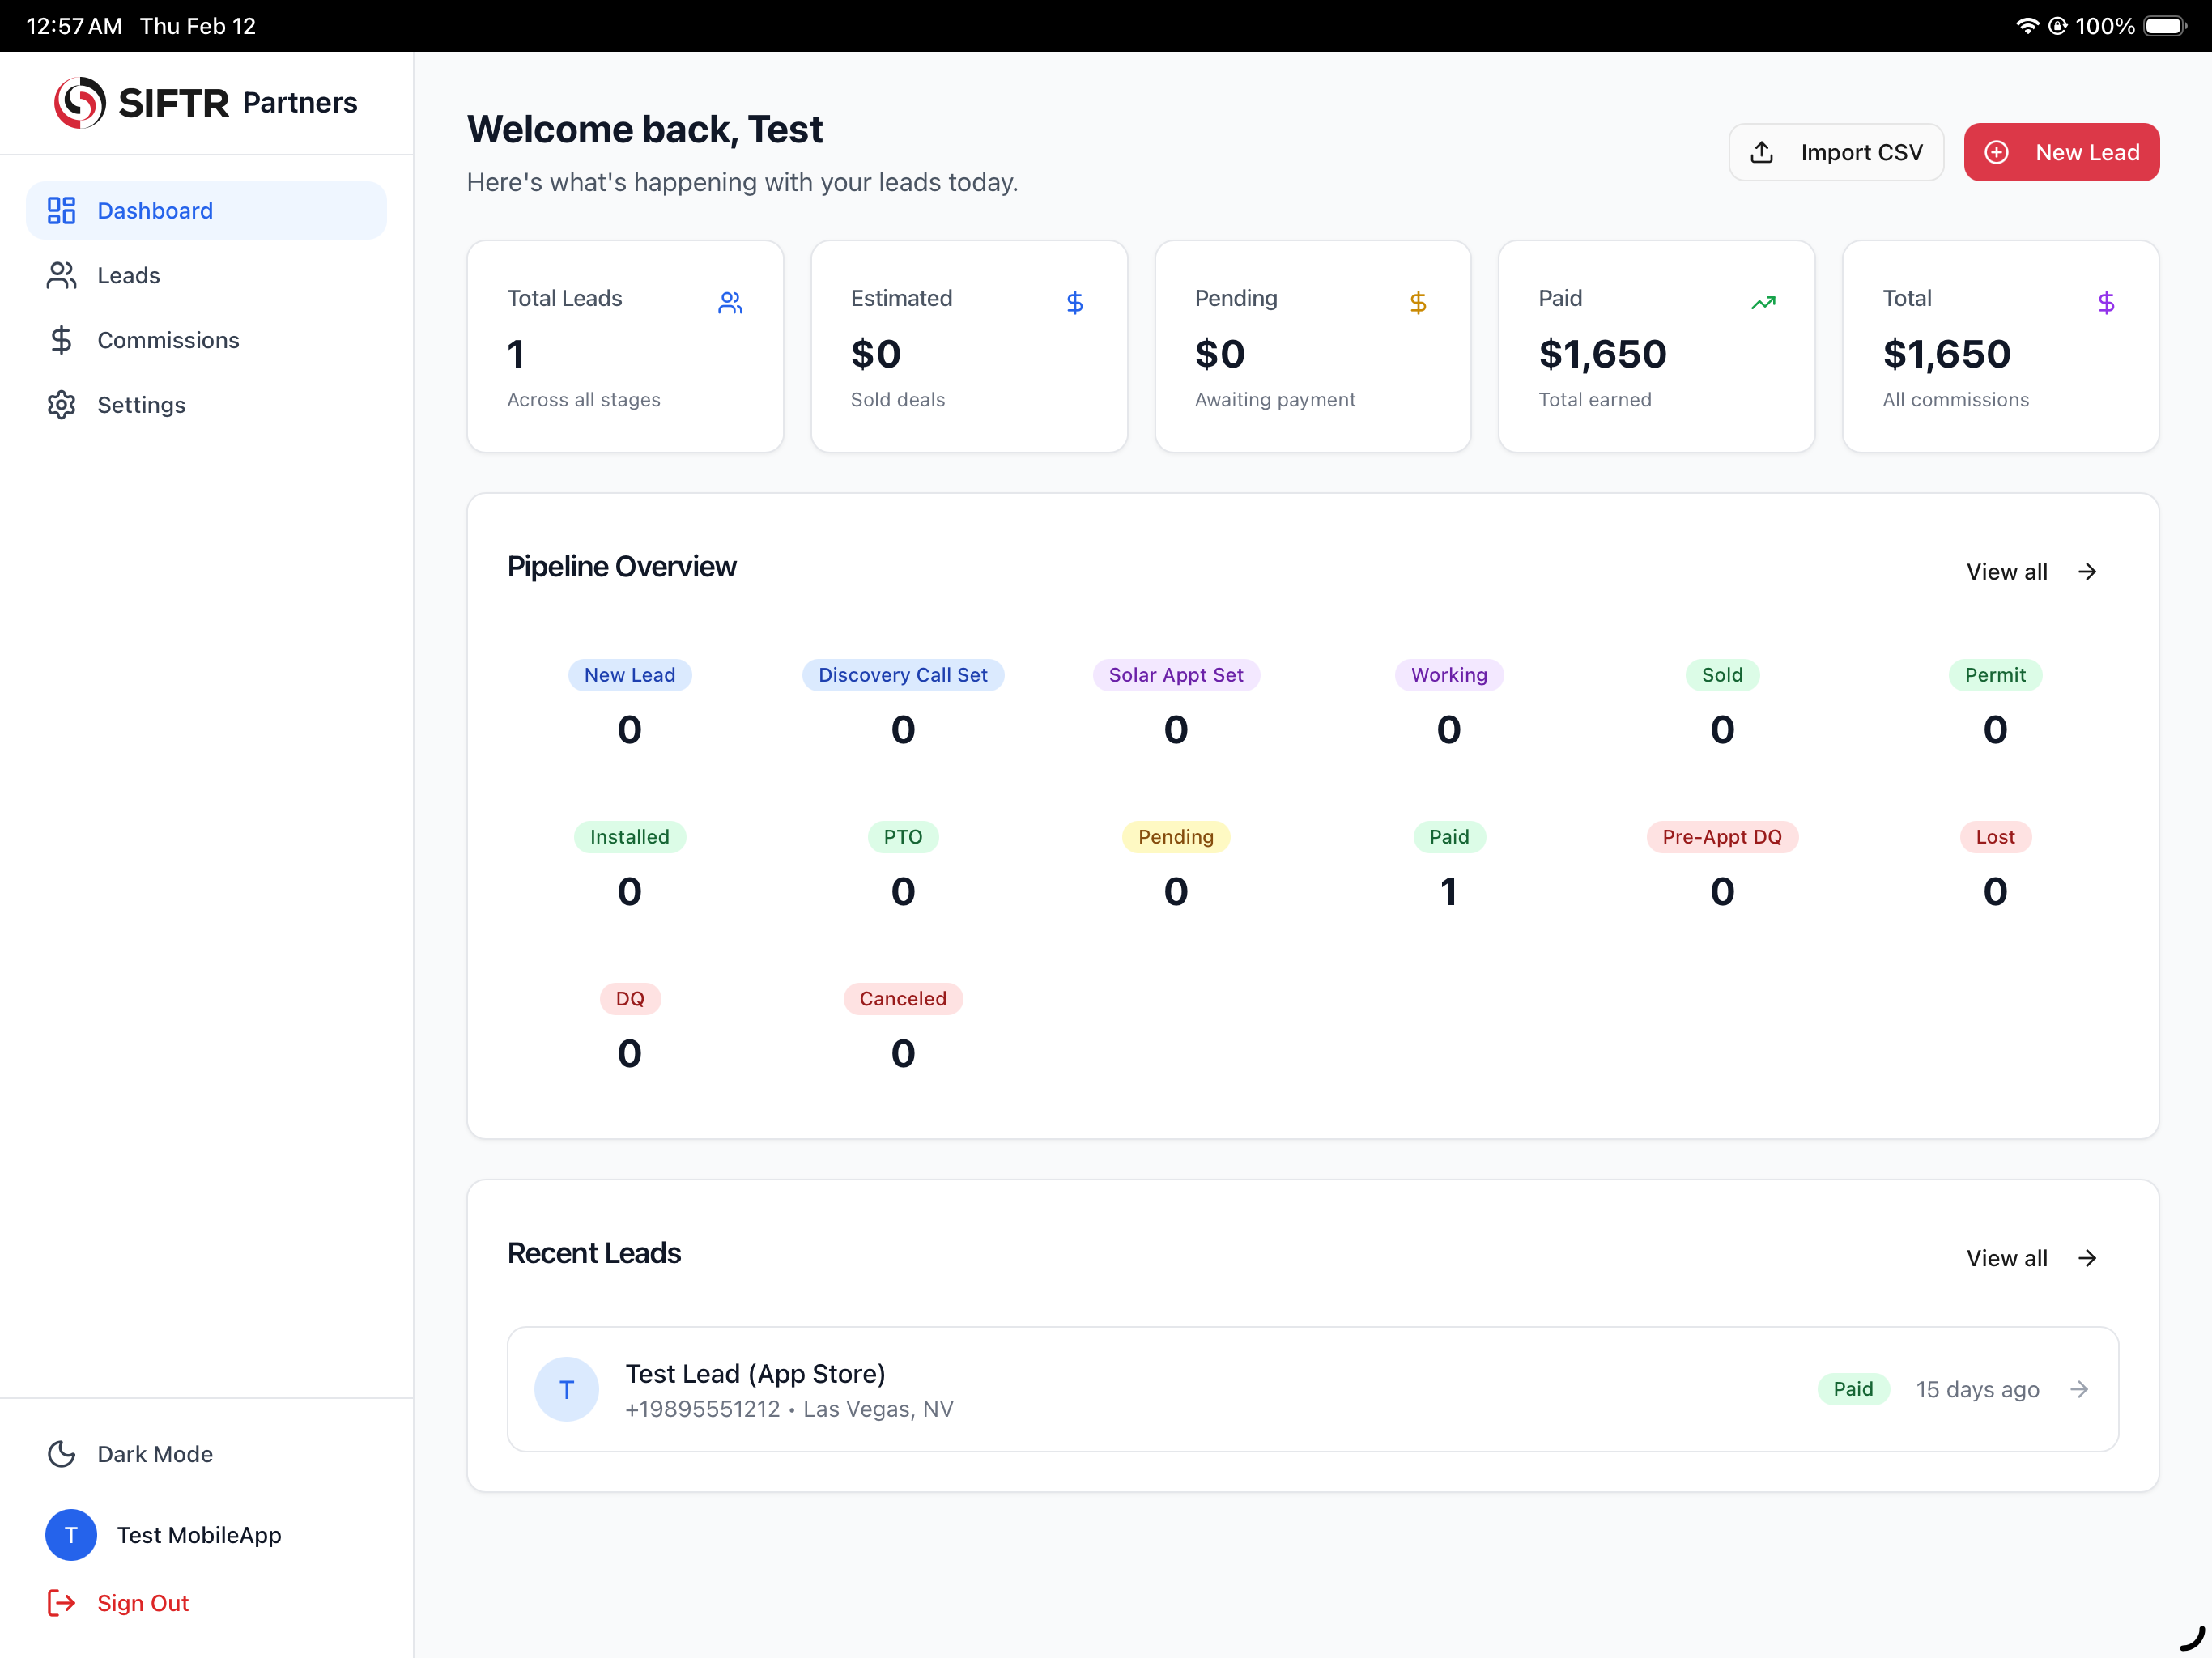2212x1658 pixels.
Task: Open the Dashboard menu item
Action: click(x=206, y=210)
